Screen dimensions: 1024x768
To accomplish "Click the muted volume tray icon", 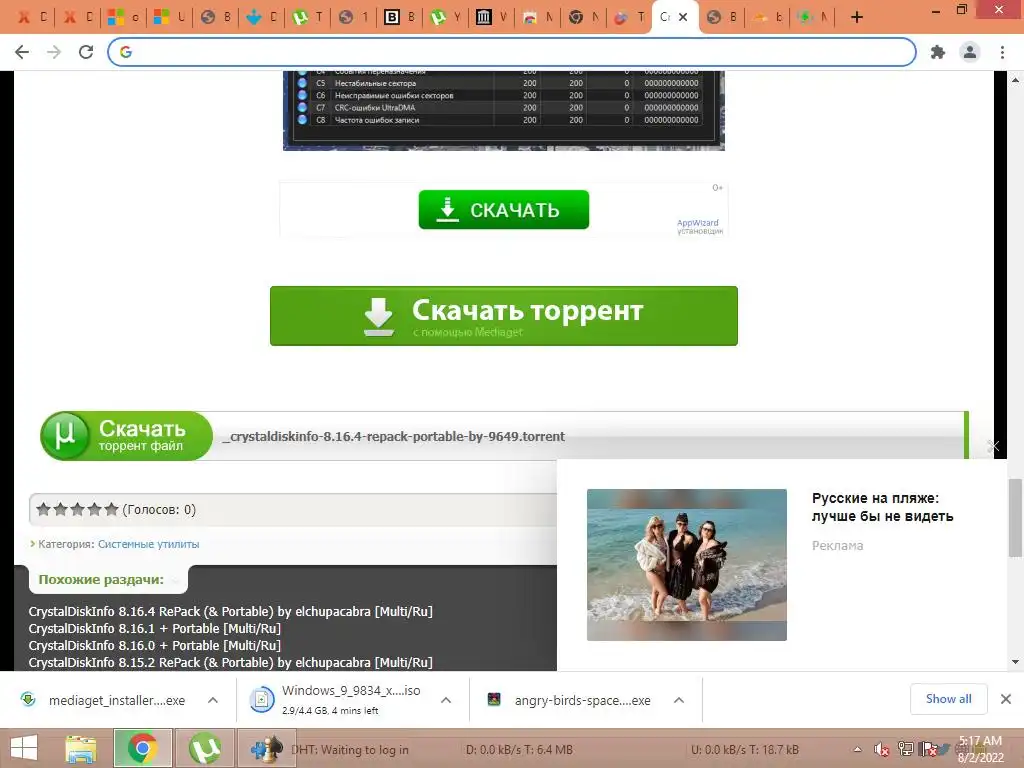I will (882, 750).
